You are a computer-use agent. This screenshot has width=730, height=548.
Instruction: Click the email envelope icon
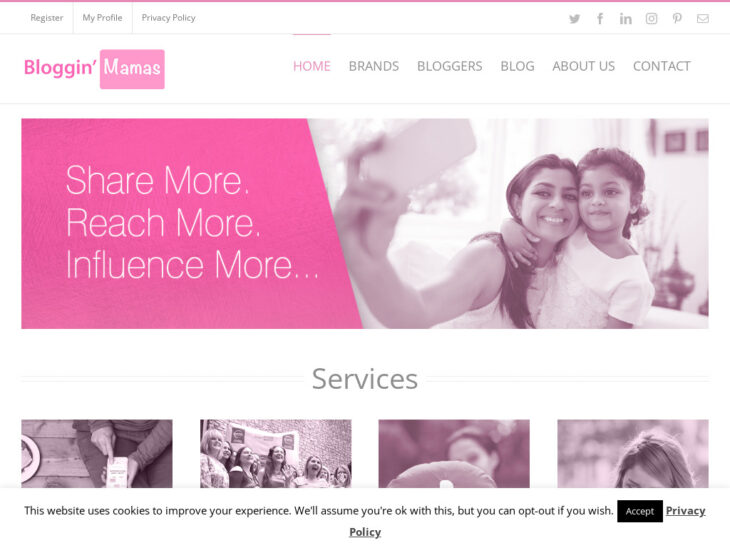[703, 19]
